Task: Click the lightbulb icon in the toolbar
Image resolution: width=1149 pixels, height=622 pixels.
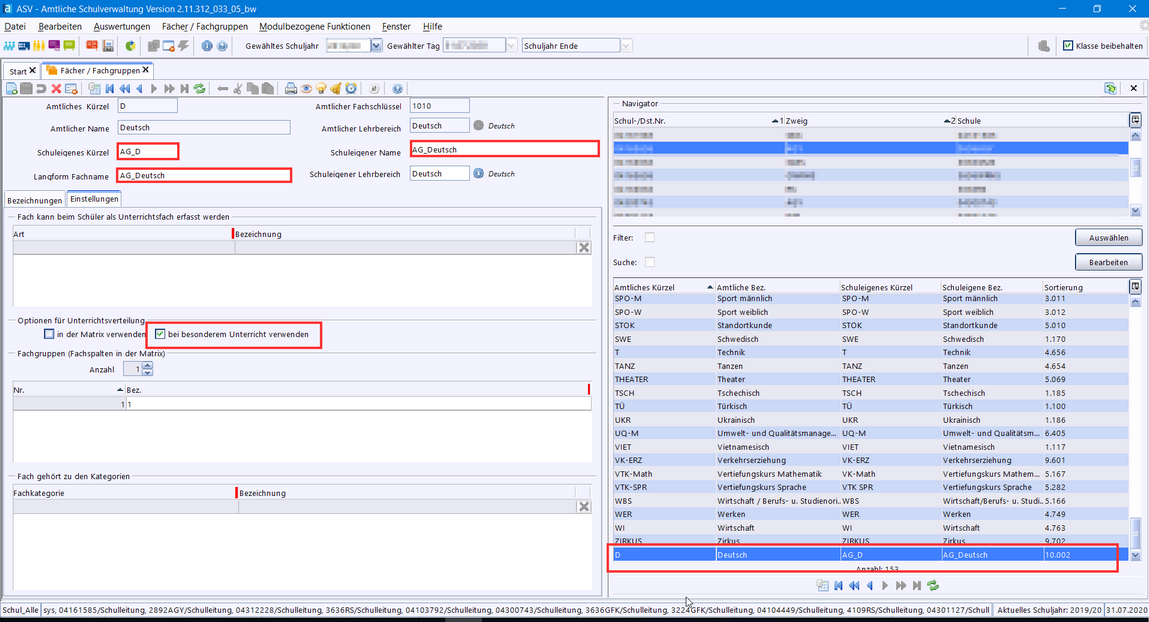Action: tap(322, 89)
